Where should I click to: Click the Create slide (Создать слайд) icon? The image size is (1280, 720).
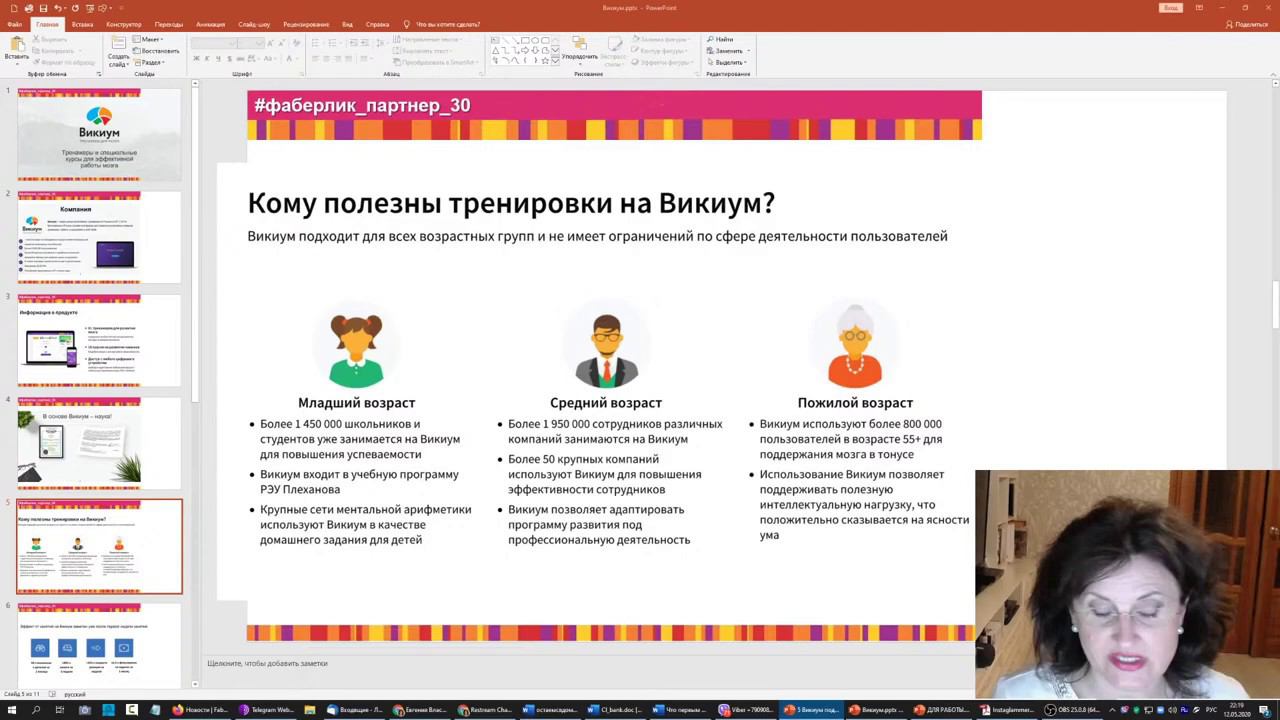click(119, 44)
